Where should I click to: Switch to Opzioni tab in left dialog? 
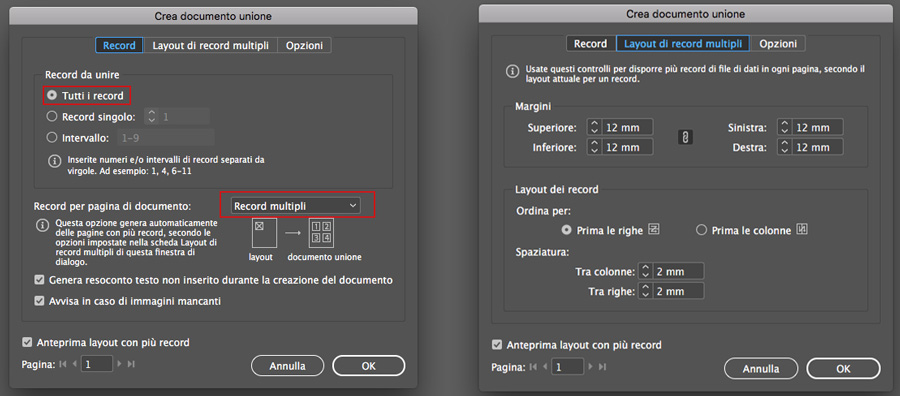point(305,46)
